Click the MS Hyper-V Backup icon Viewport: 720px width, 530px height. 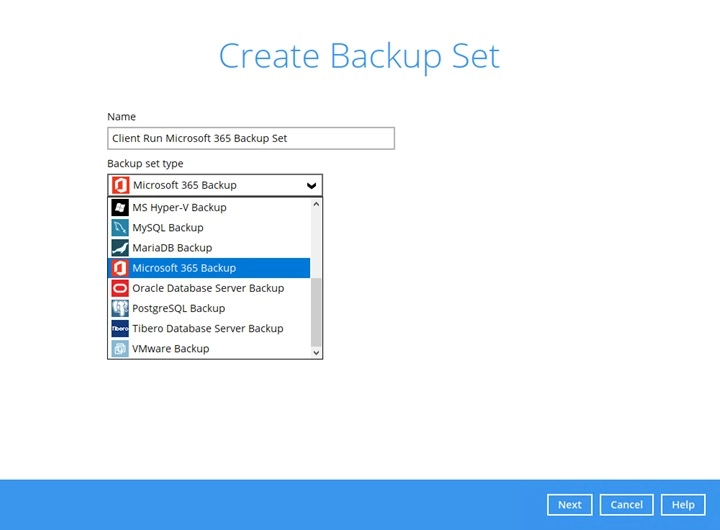tap(120, 208)
